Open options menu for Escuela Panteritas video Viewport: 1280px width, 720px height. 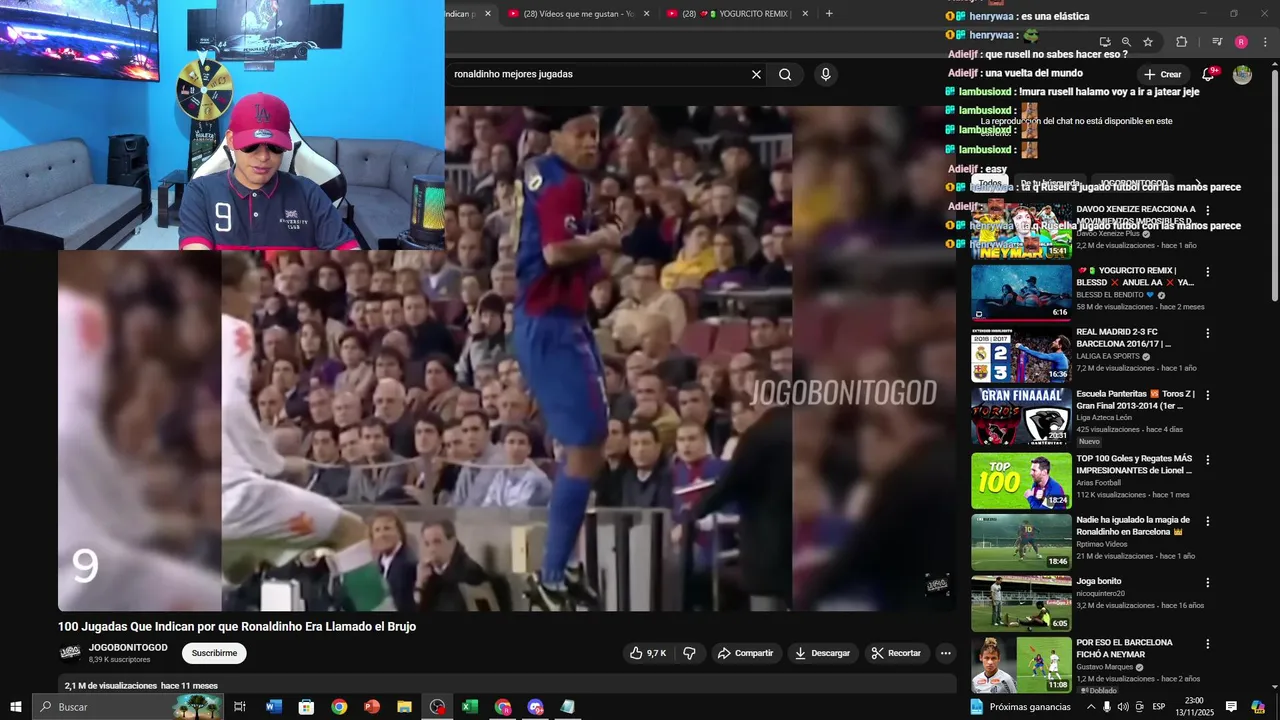[x=1207, y=395]
